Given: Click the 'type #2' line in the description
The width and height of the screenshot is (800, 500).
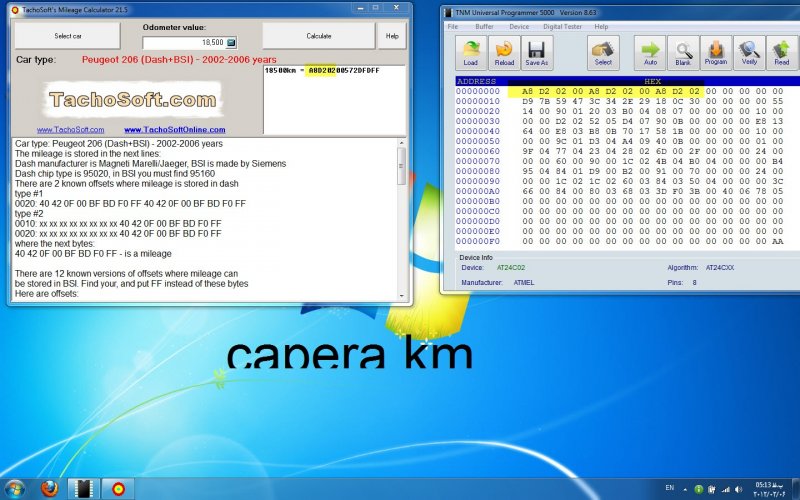Looking at the screenshot, I should [x=29, y=214].
